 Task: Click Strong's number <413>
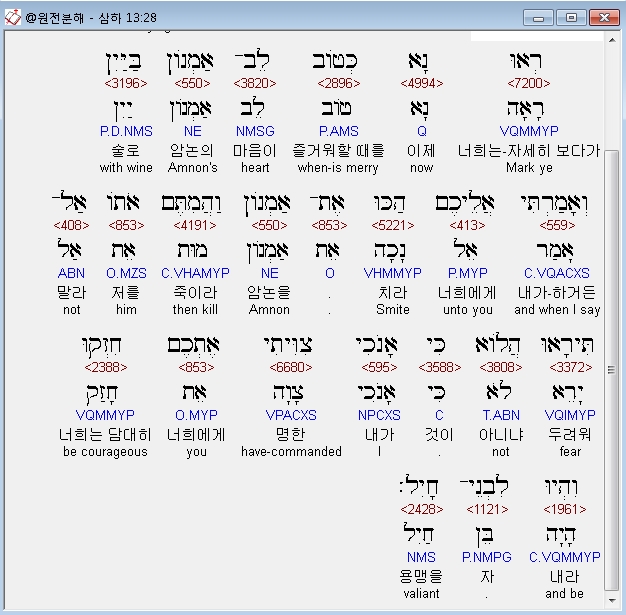click(467, 225)
